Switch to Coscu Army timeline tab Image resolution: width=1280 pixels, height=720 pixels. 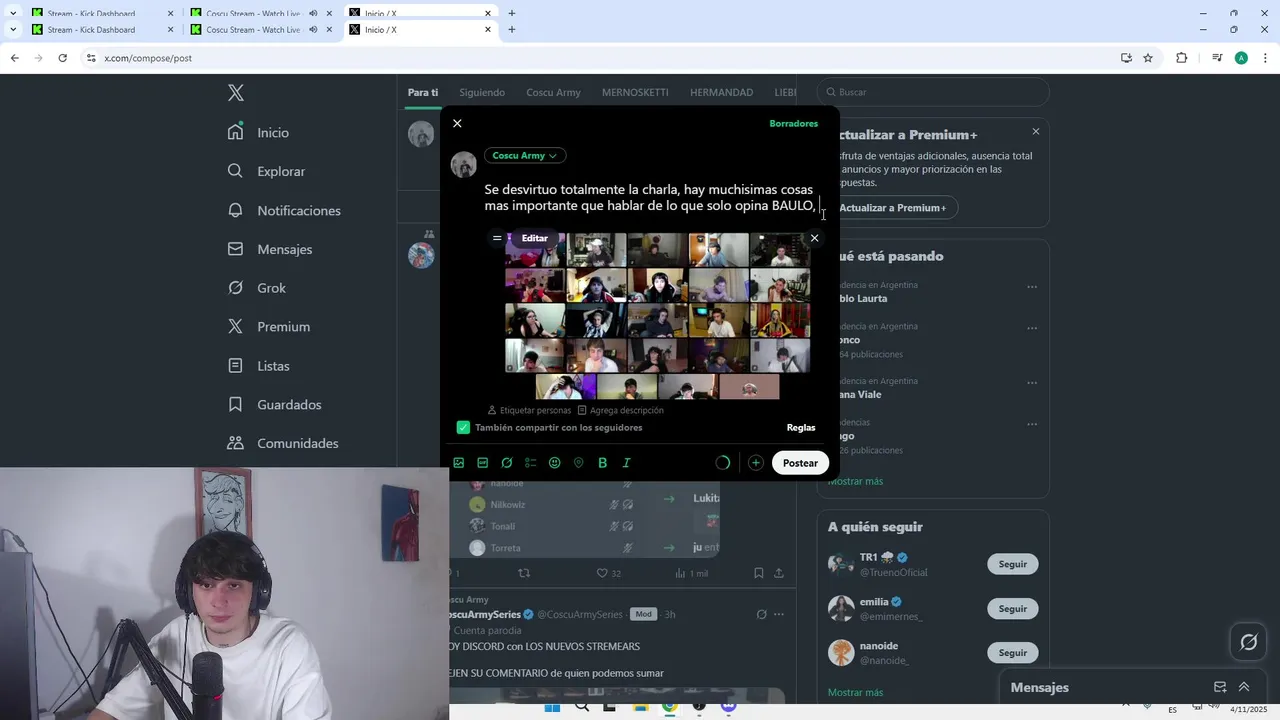click(553, 92)
